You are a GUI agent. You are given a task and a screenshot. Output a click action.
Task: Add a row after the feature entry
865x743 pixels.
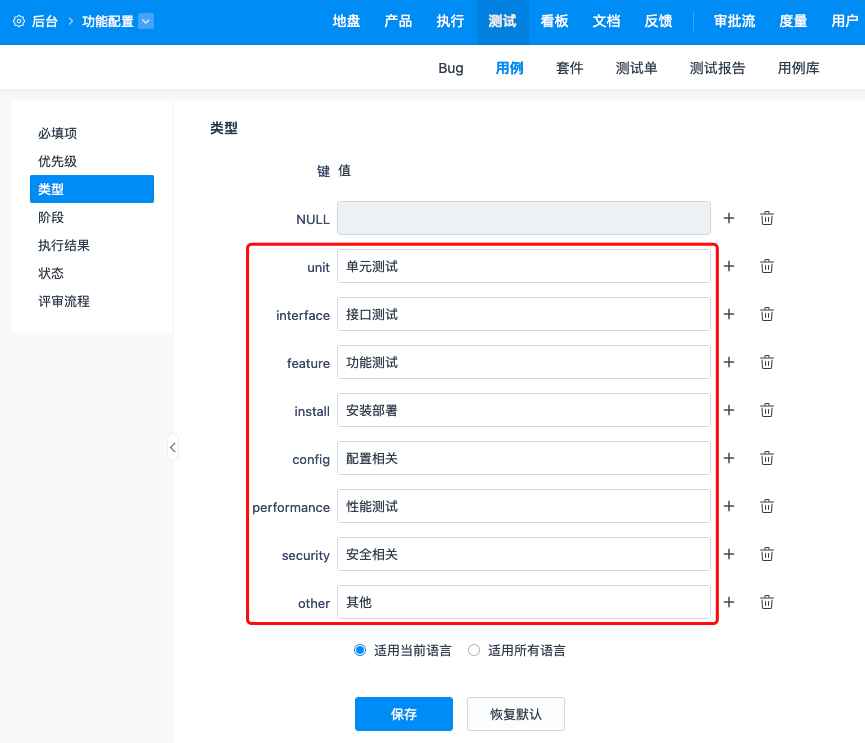tap(729, 362)
